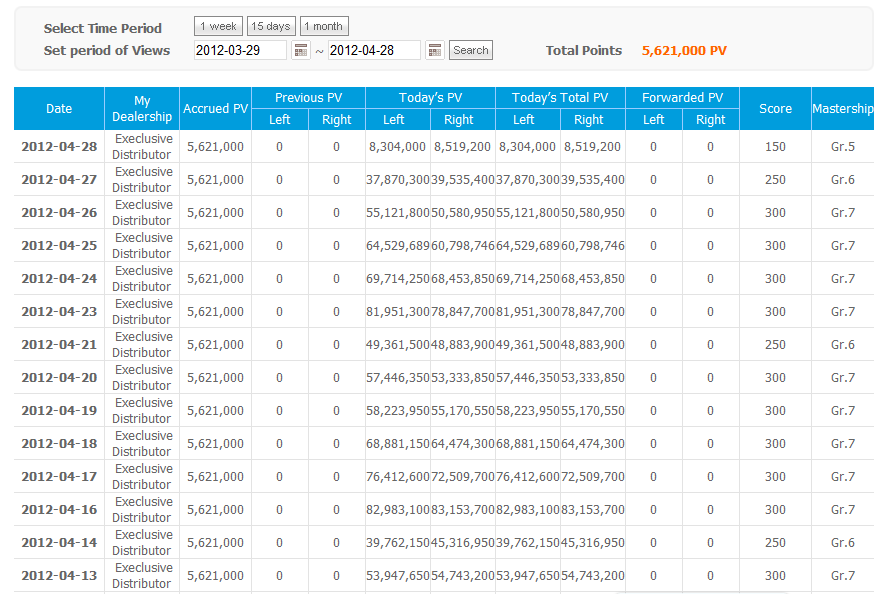Select the date cell 2012-04-26
The image size is (883, 594).
click(x=59, y=213)
